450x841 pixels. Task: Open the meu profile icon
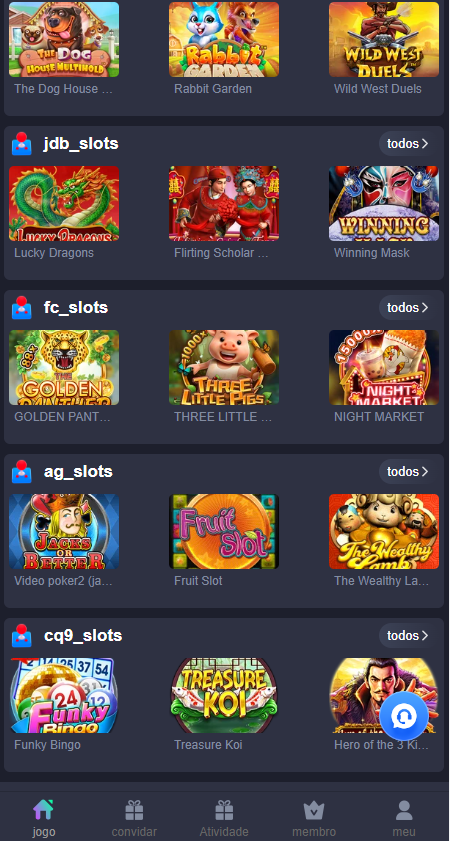(404, 810)
